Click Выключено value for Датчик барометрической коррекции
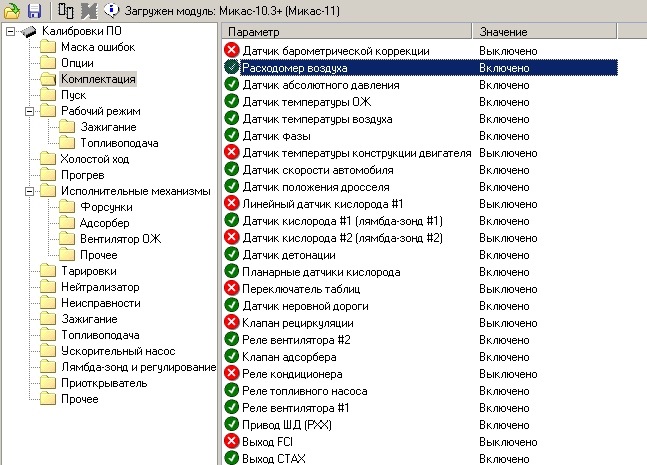Image resolution: width=647 pixels, height=465 pixels. [508, 51]
